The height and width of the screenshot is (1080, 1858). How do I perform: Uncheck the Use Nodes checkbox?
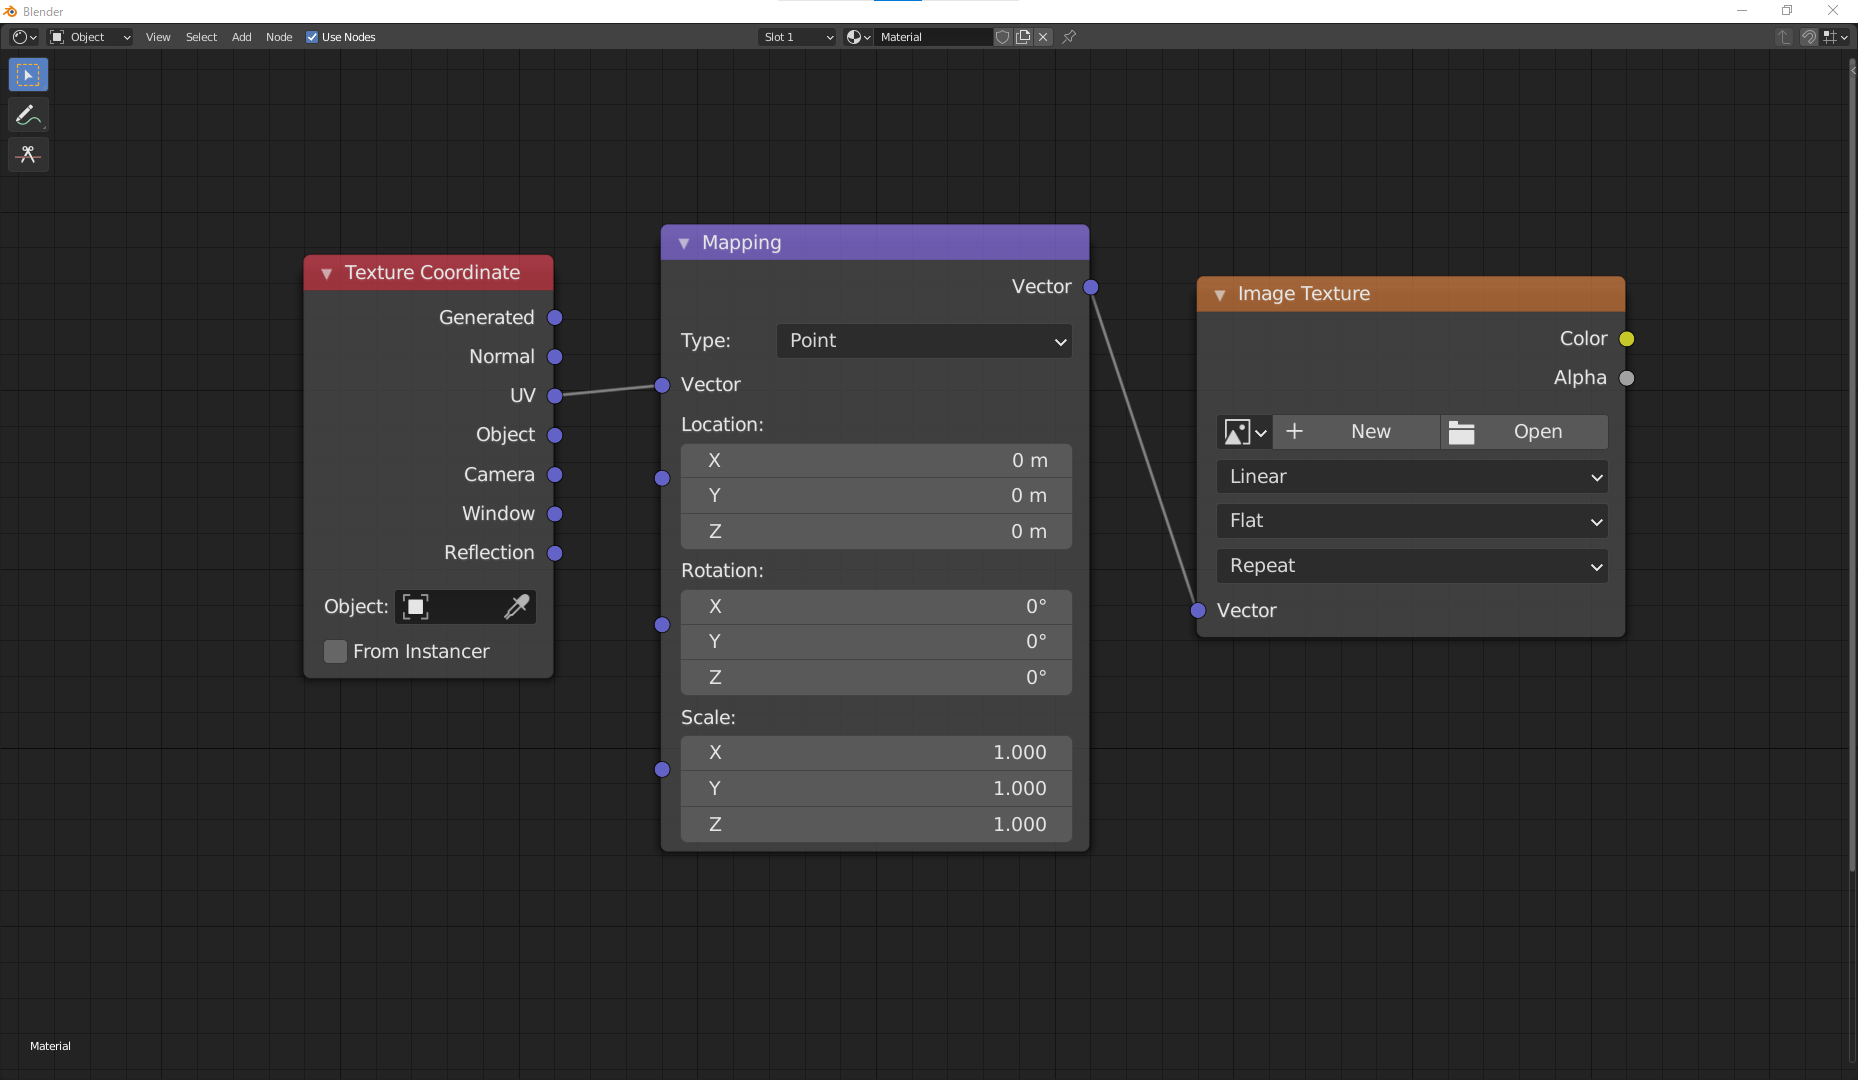312,37
